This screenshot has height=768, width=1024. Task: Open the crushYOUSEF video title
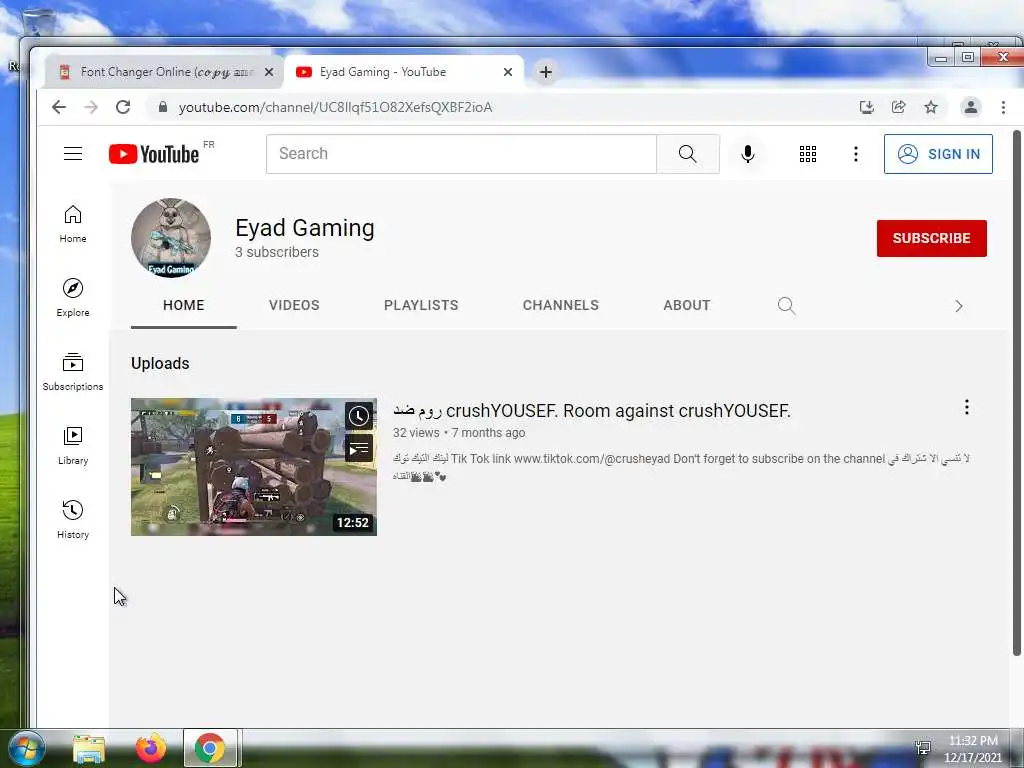pos(592,411)
